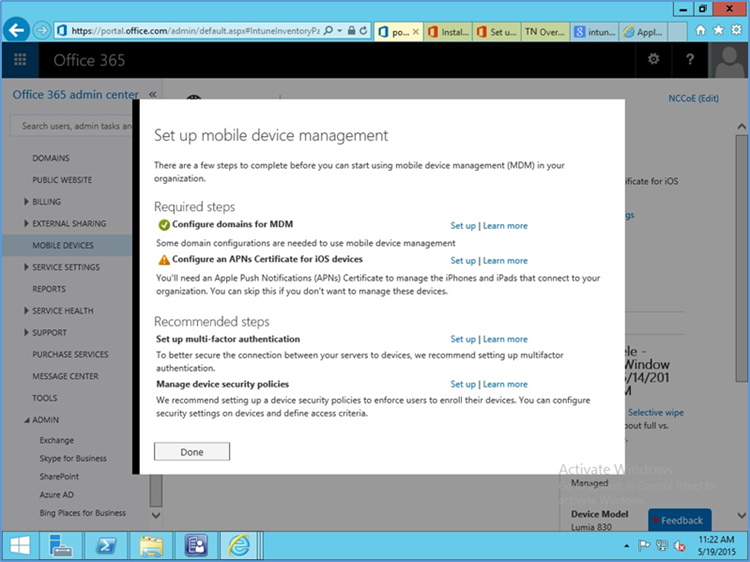Click Set up for device security policies
Viewport: 750px width, 562px height.
tap(463, 384)
